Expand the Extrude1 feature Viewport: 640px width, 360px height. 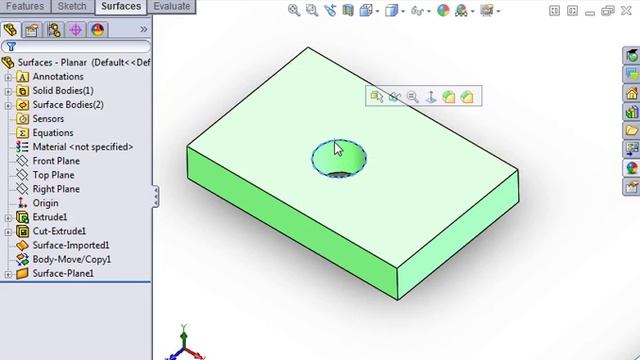8,218
